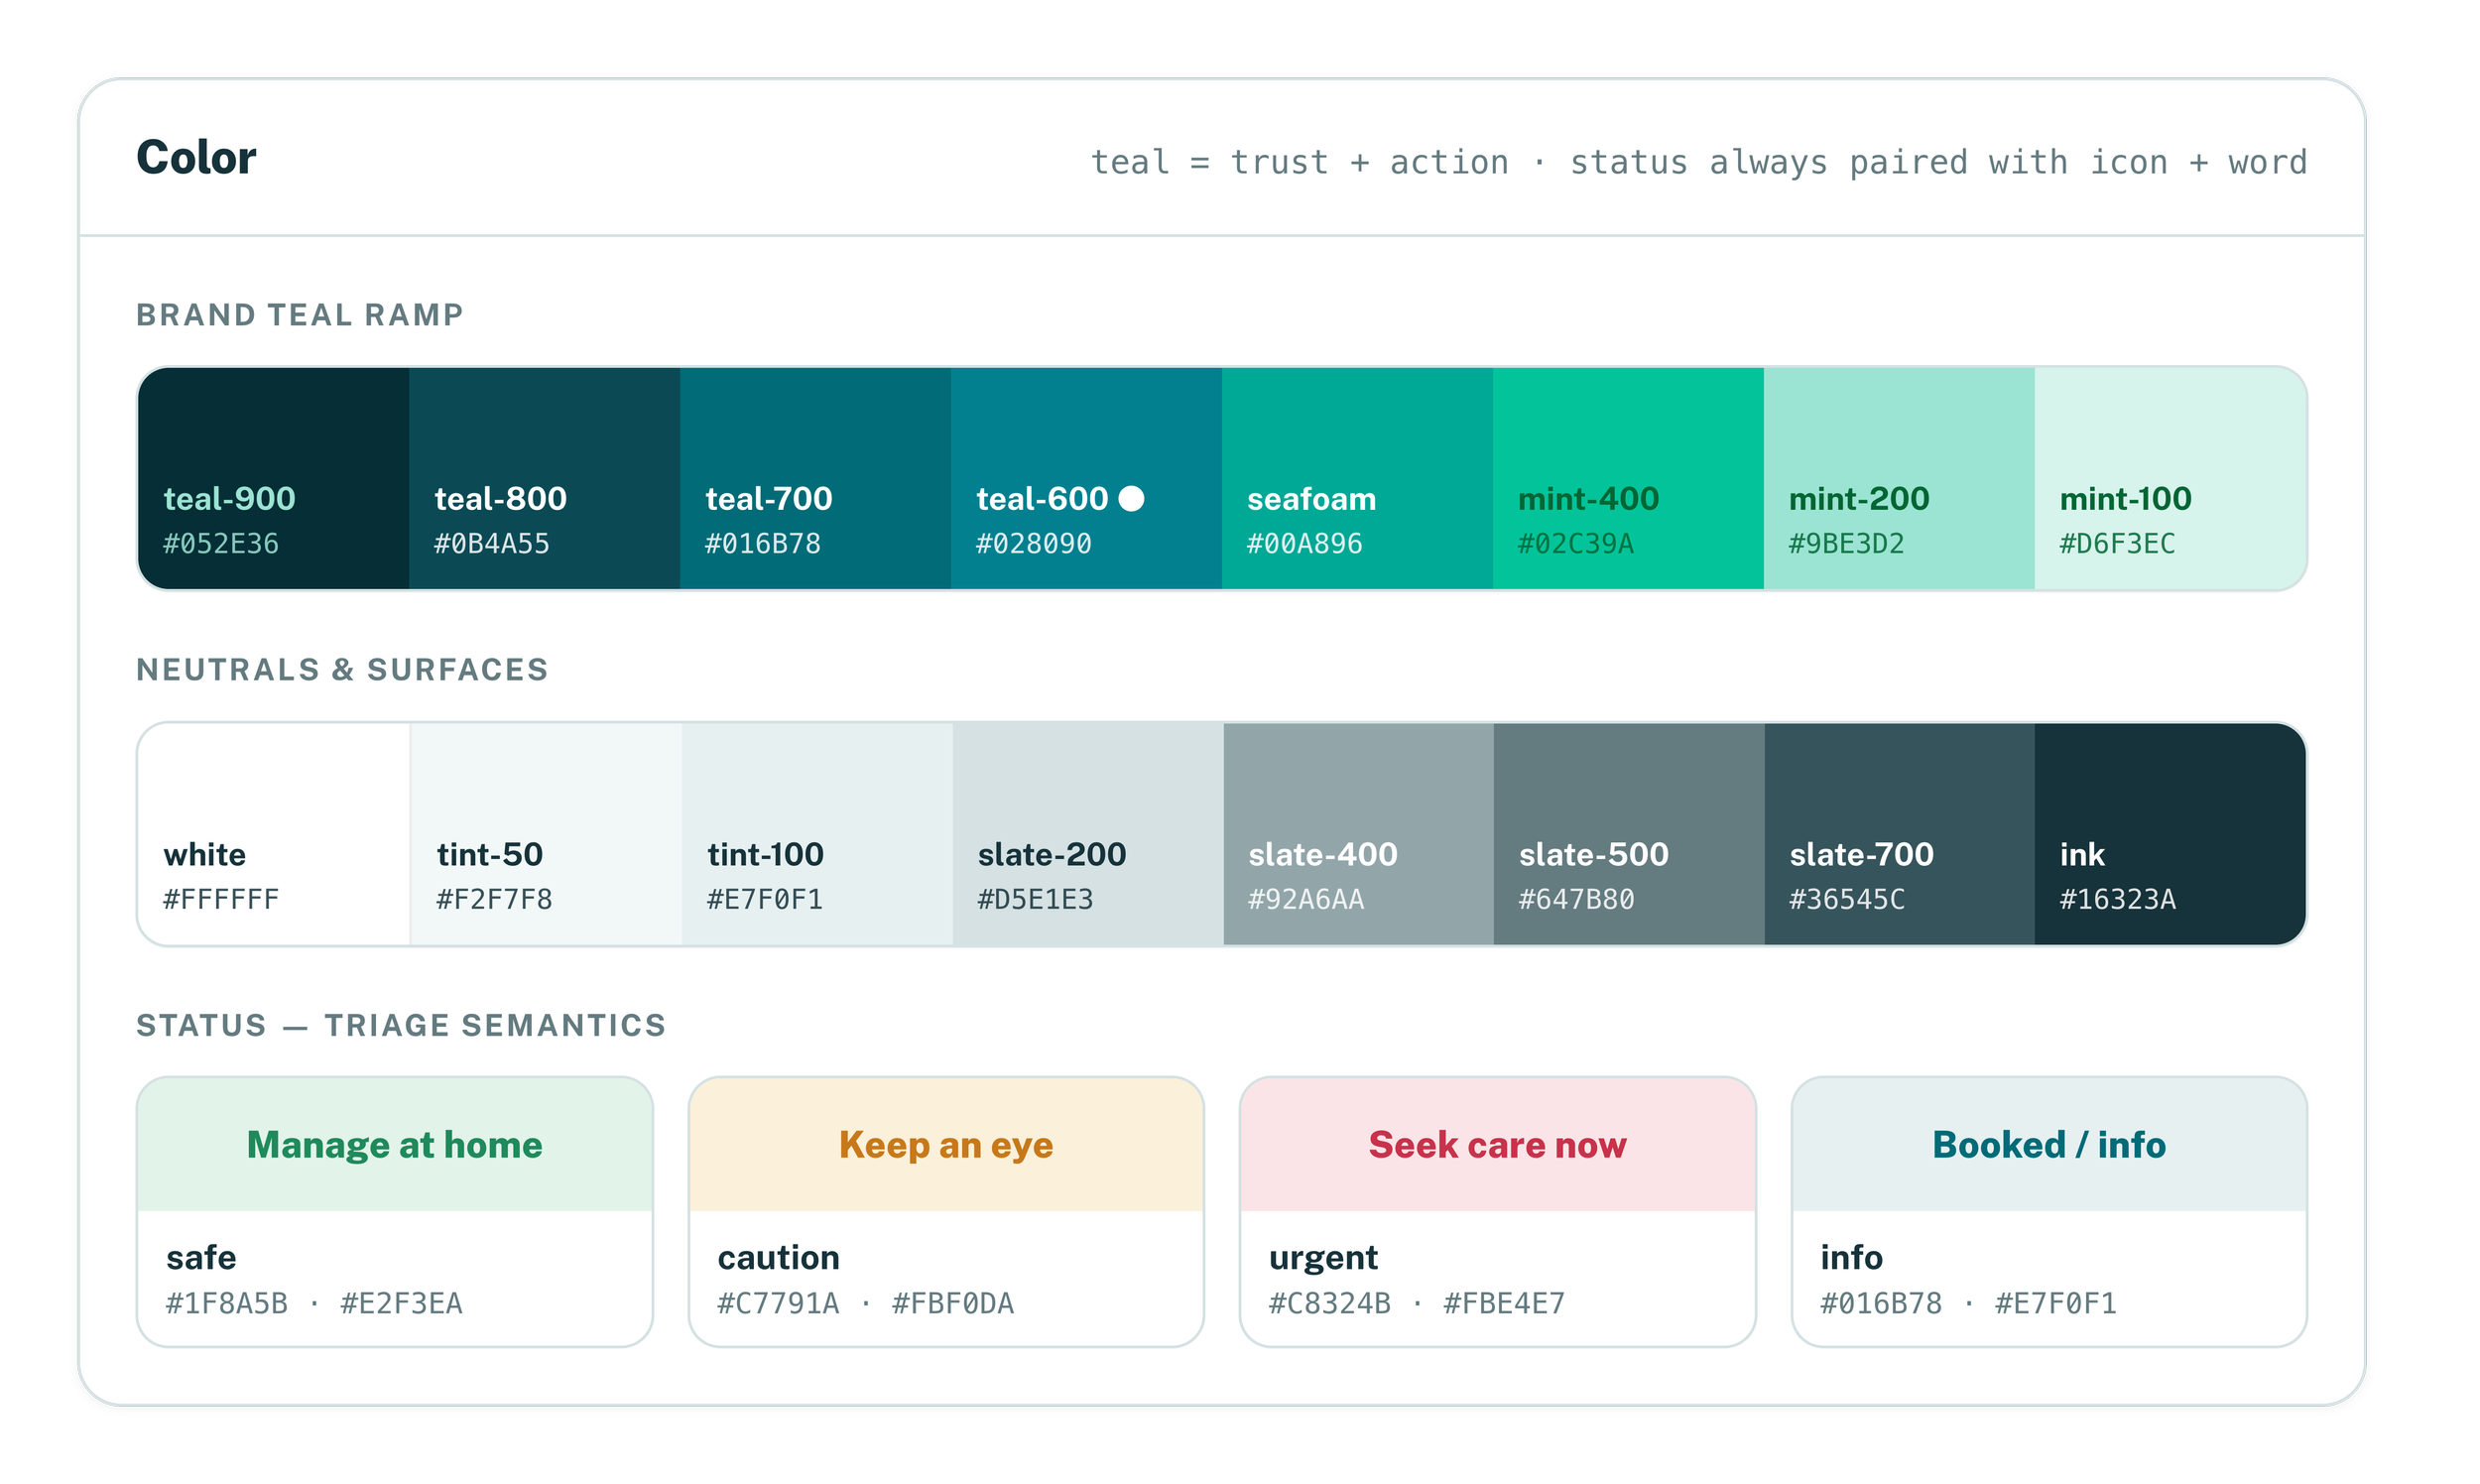2480x1484 pixels.
Task: Choose the teal-600 brand swatch
Action: (1086, 478)
